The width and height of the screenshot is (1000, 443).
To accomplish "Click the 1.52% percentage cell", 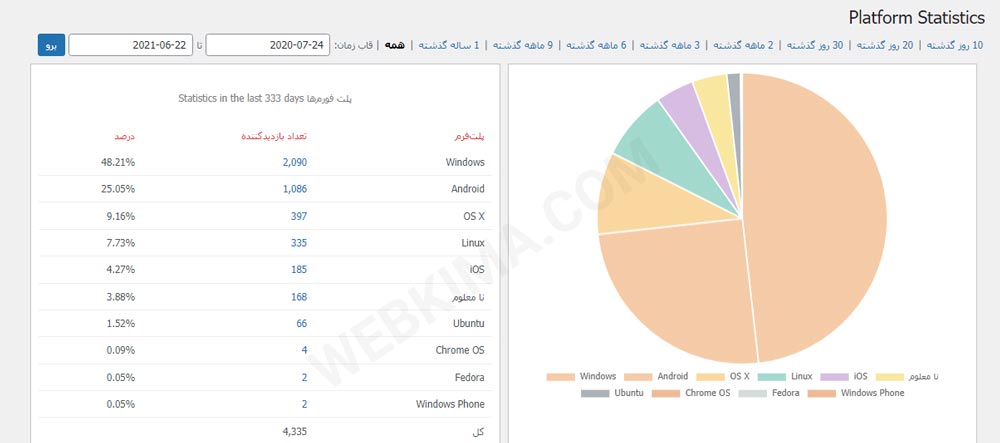I will (121, 324).
